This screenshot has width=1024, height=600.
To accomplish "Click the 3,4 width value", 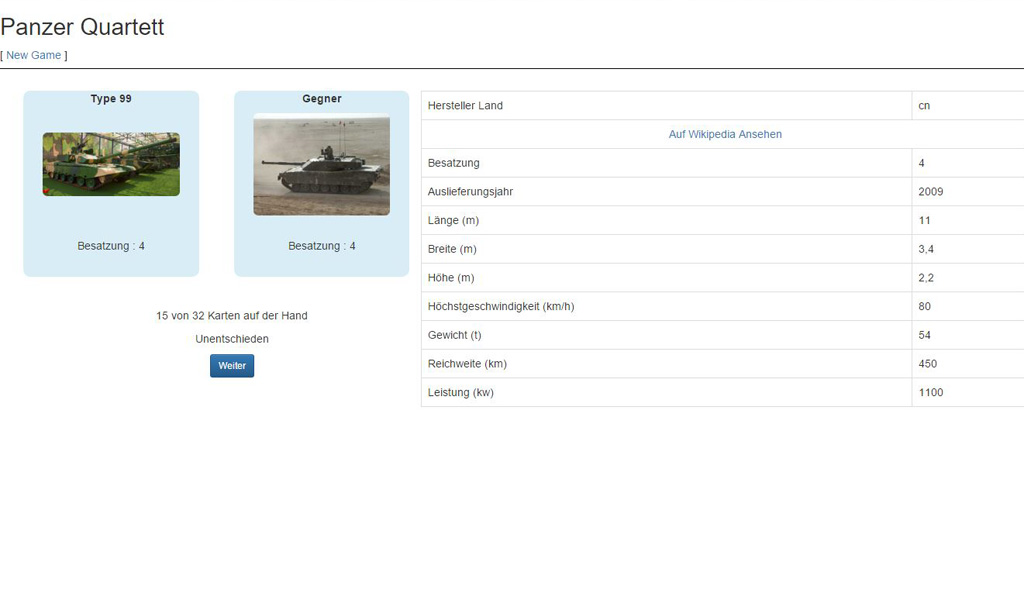I will click(x=926, y=249).
